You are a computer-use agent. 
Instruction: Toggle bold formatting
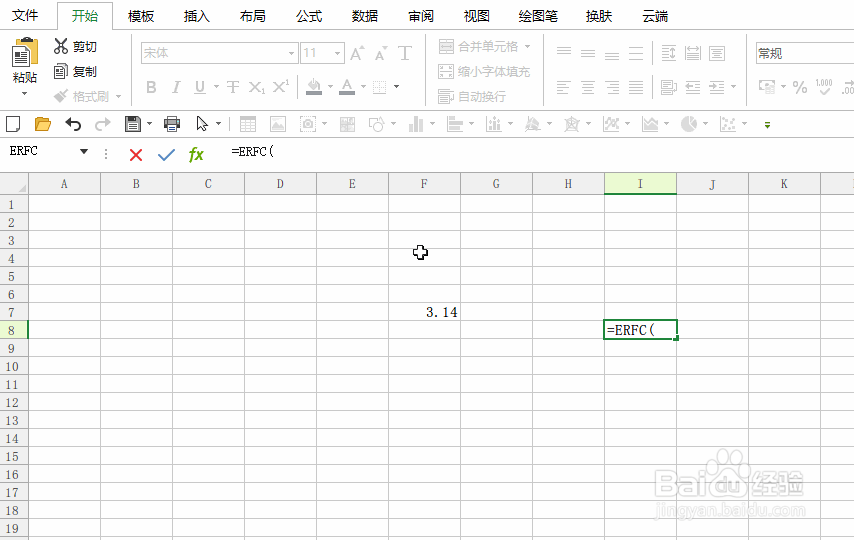tap(151, 87)
